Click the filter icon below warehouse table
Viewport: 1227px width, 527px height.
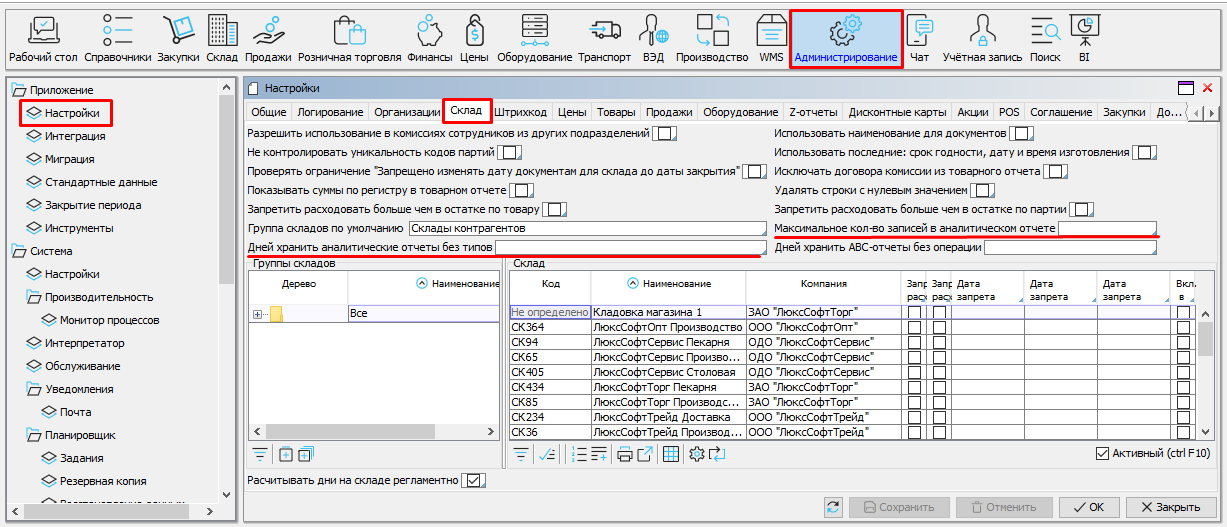(x=521, y=454)
